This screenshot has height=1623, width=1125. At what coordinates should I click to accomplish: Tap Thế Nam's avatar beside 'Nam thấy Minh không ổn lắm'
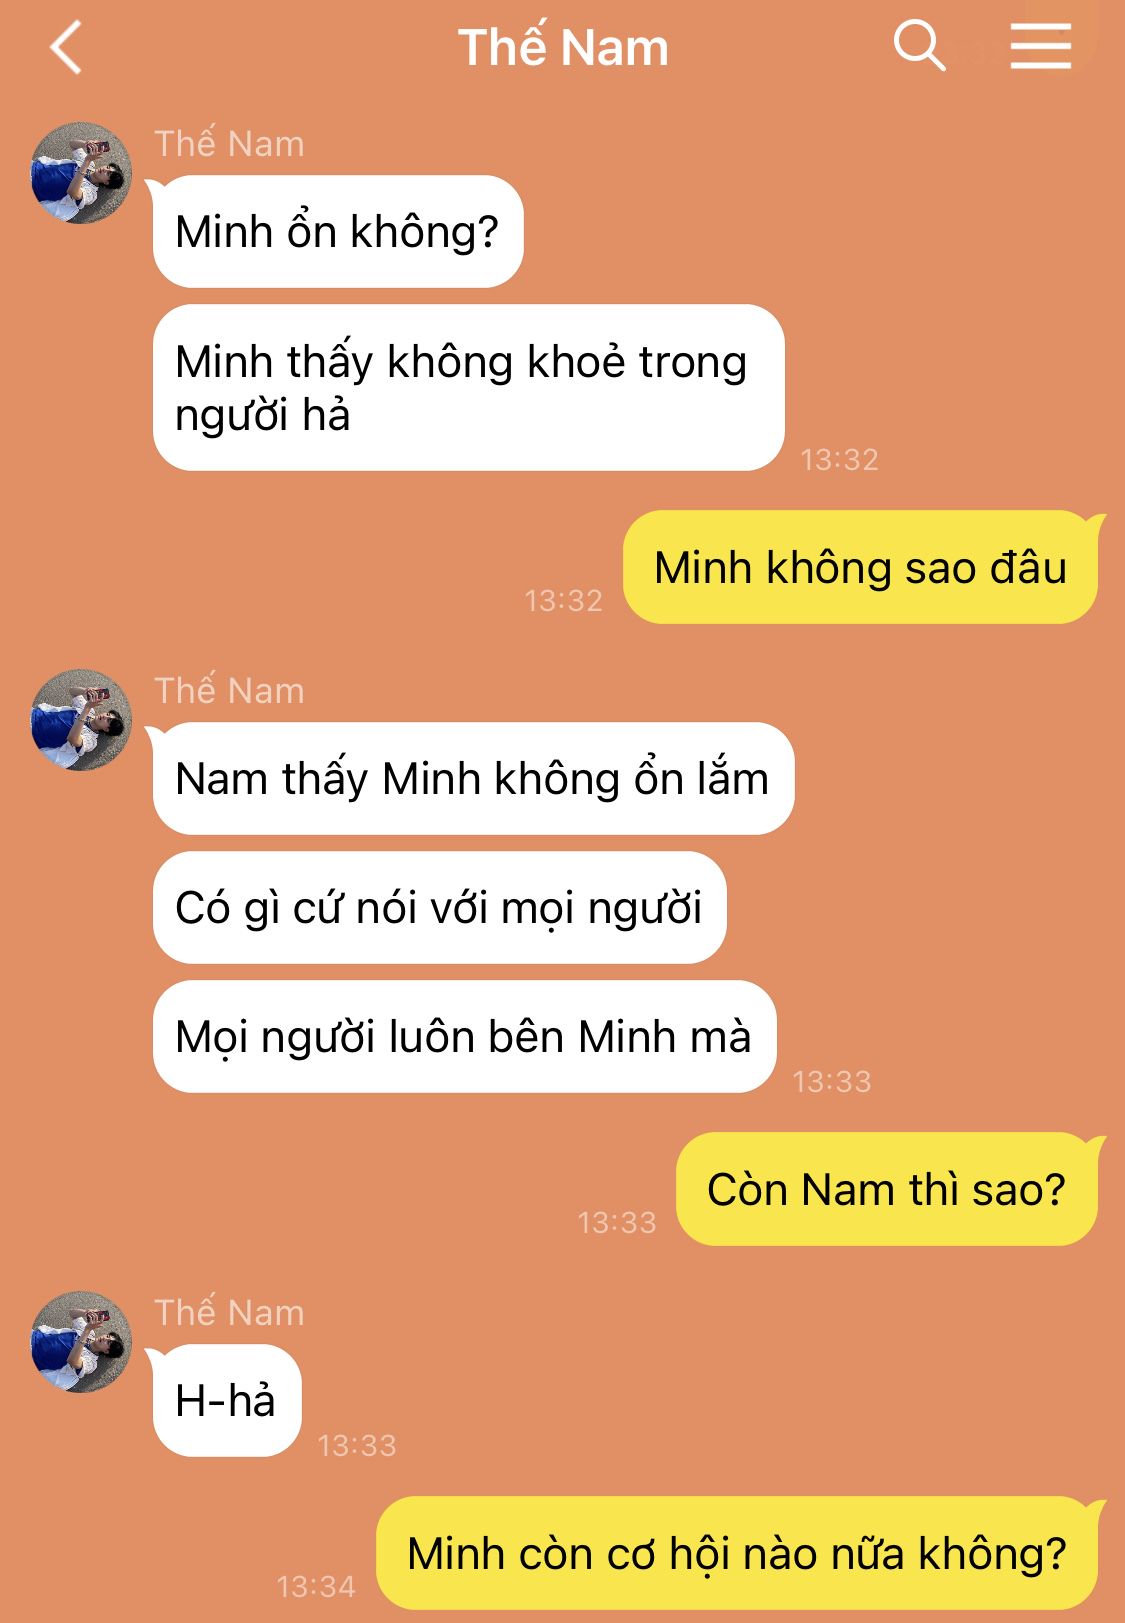point(81,720)
